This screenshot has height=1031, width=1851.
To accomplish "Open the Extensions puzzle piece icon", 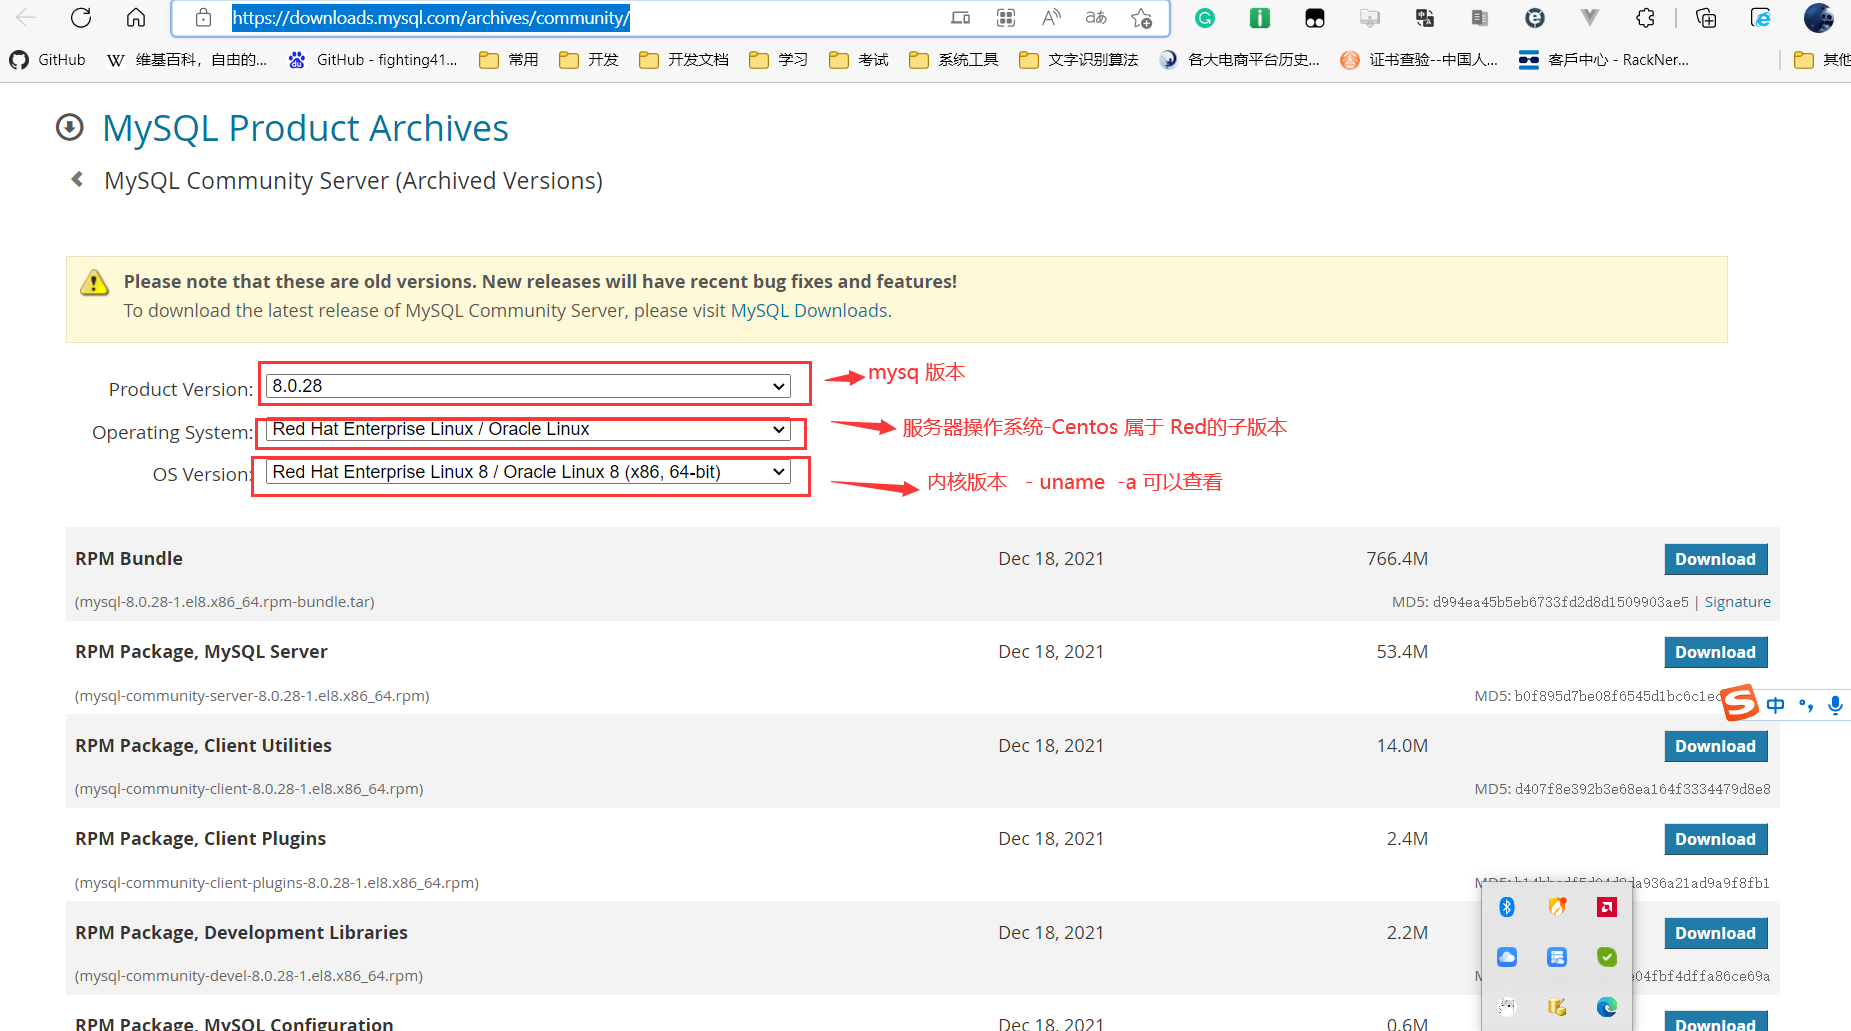I will pyautogui.click(x=1645, y=17).
